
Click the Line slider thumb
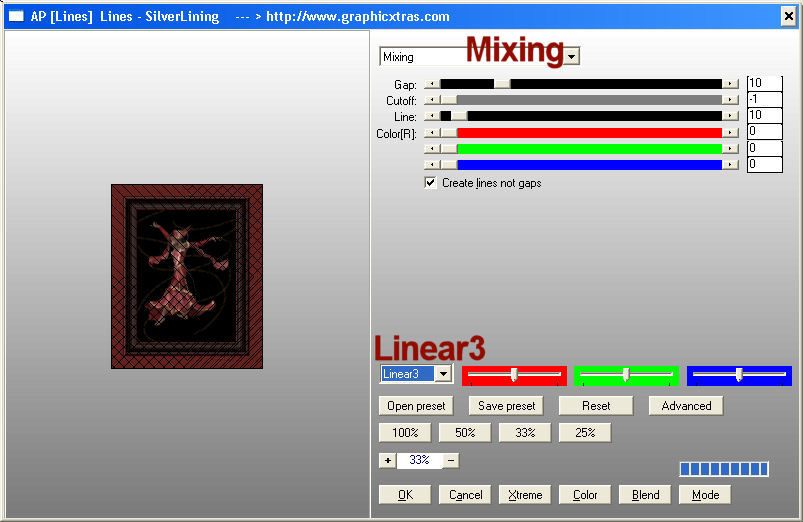[x=459, y=116]
